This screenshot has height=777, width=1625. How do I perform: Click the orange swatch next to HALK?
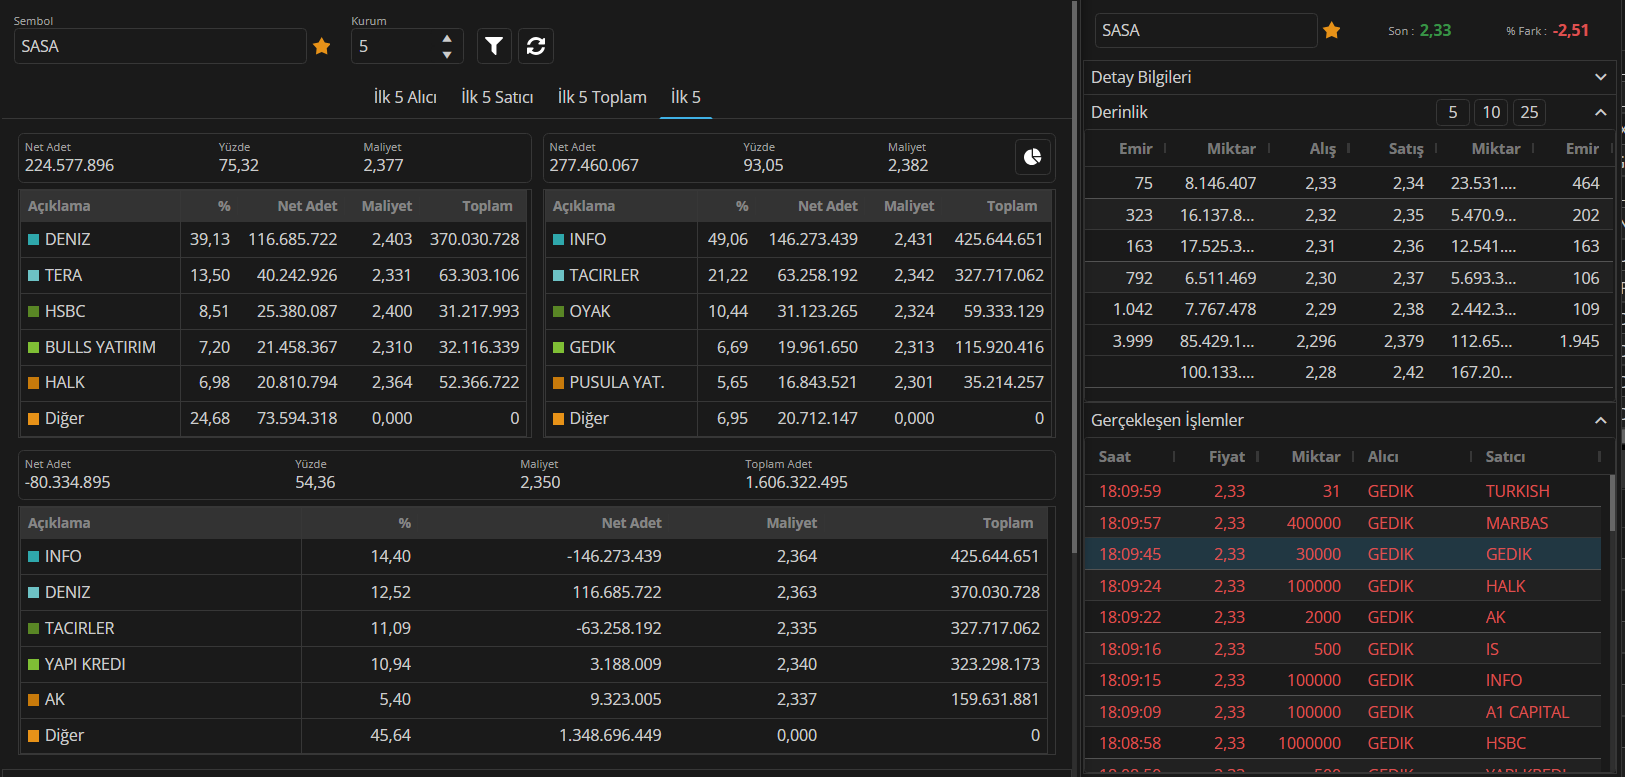click(x=34, y=383)
